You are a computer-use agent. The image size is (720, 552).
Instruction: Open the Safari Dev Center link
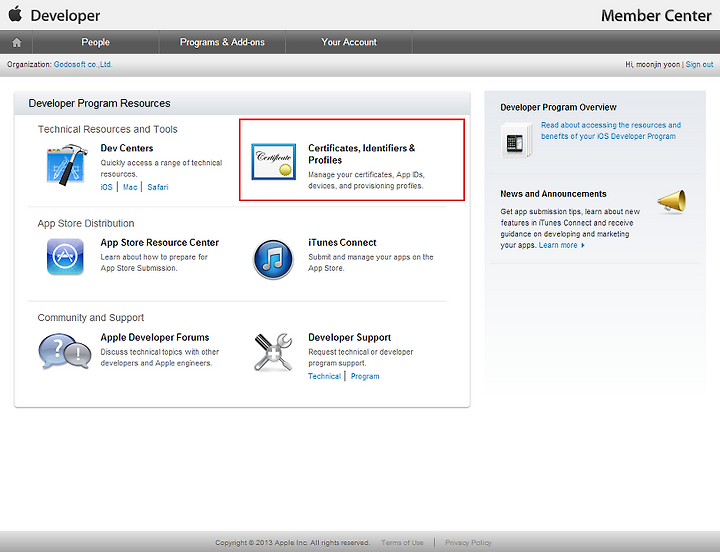[x=158, y=187]
